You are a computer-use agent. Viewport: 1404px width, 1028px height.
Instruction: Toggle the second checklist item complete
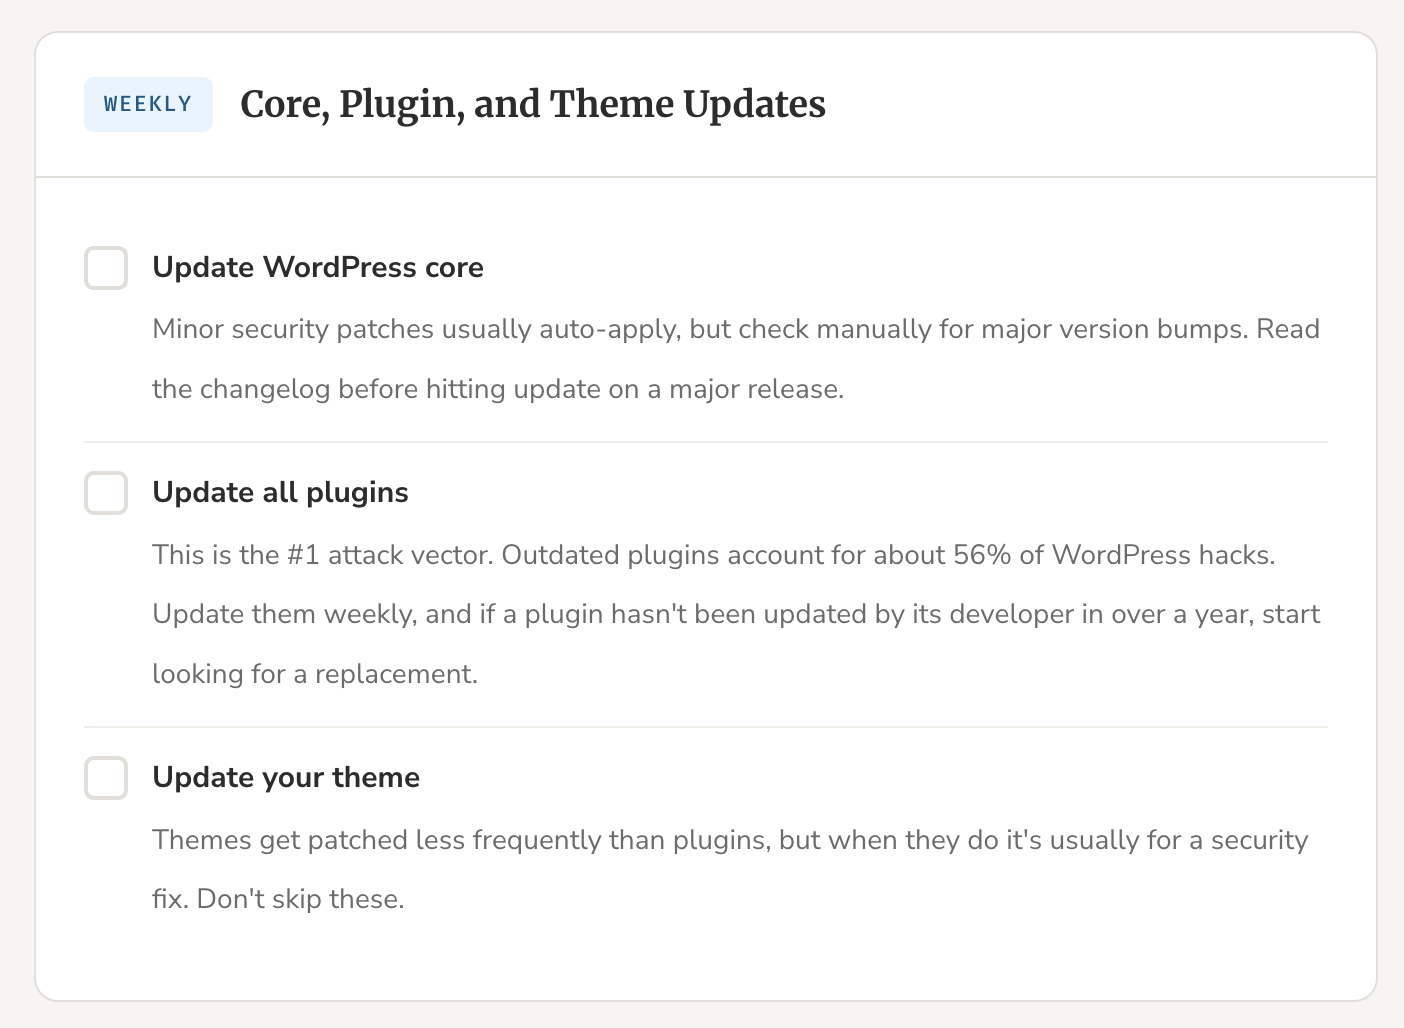coord(105,493)
